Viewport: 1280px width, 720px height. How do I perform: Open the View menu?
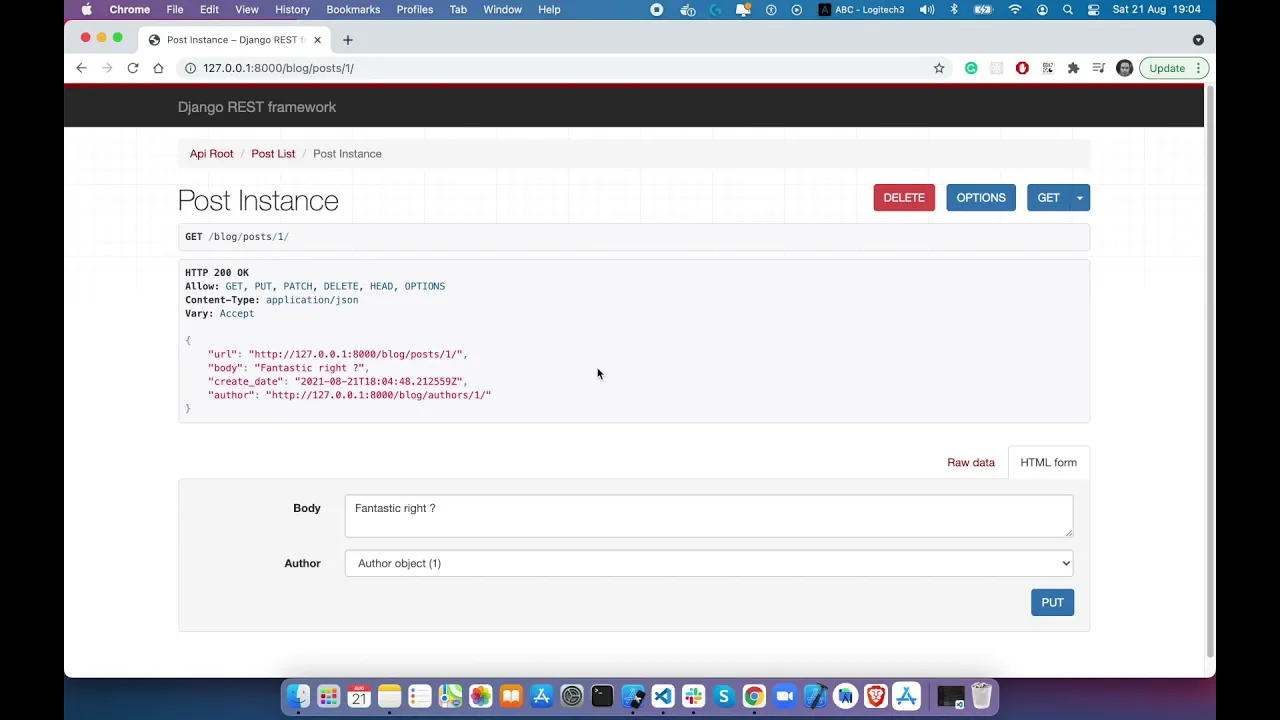point(247,9)
